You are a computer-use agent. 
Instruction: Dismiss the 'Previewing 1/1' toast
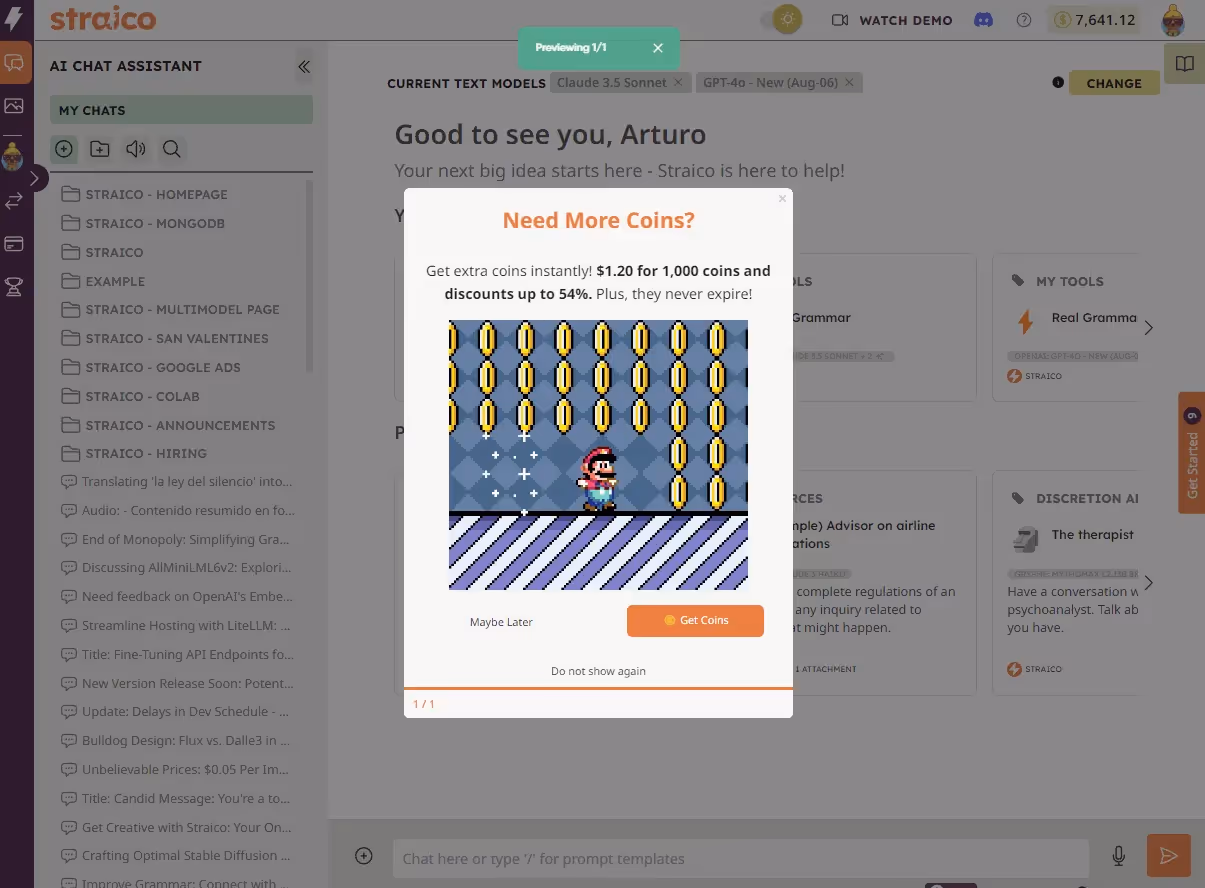(x=657, y=47)
